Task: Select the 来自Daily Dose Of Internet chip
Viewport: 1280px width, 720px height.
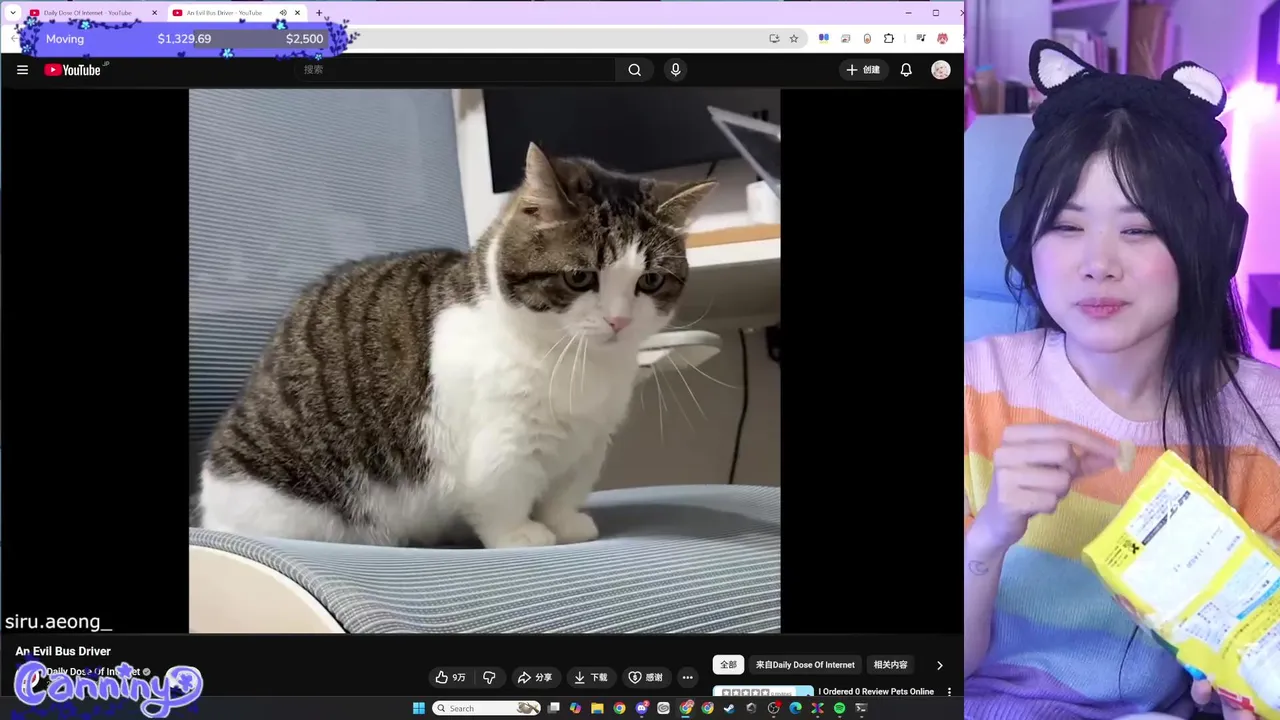Action: pos(805,665)
